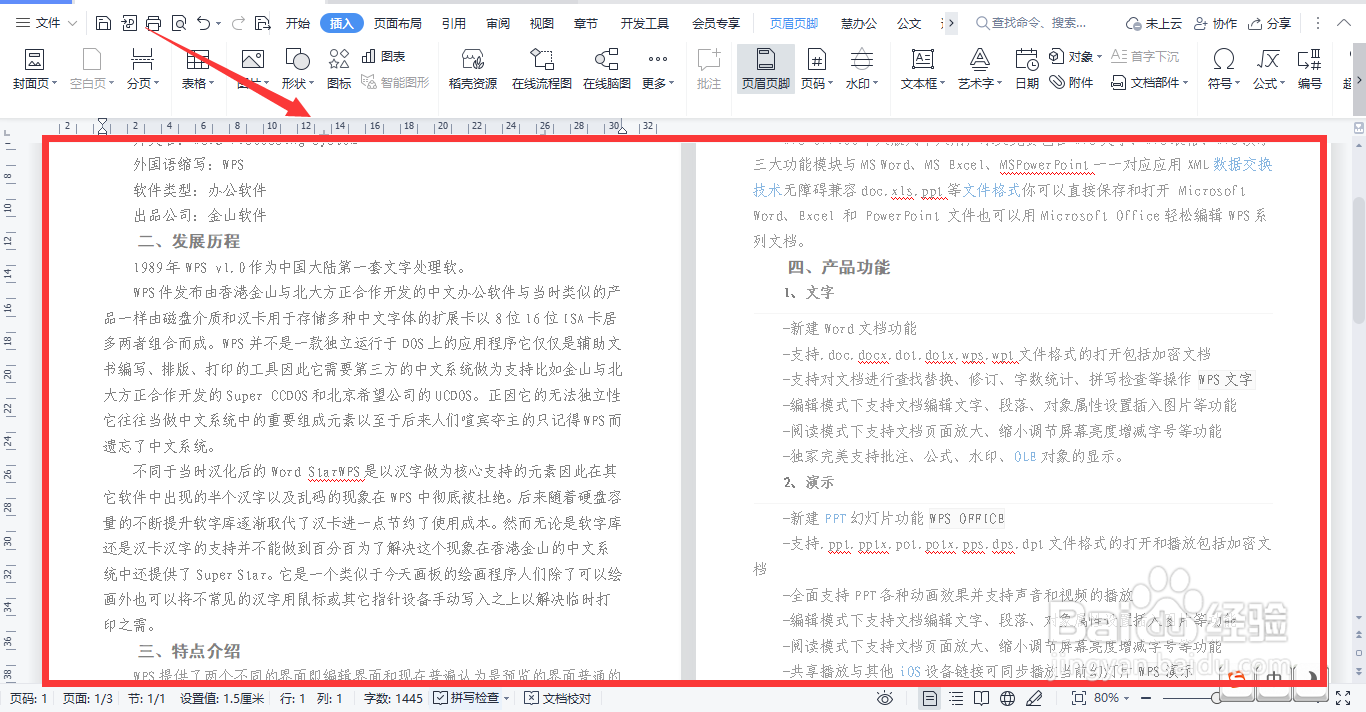Insert a Chart (图表)
This screenshot has height=712, width=1366.
click(384, 57)
